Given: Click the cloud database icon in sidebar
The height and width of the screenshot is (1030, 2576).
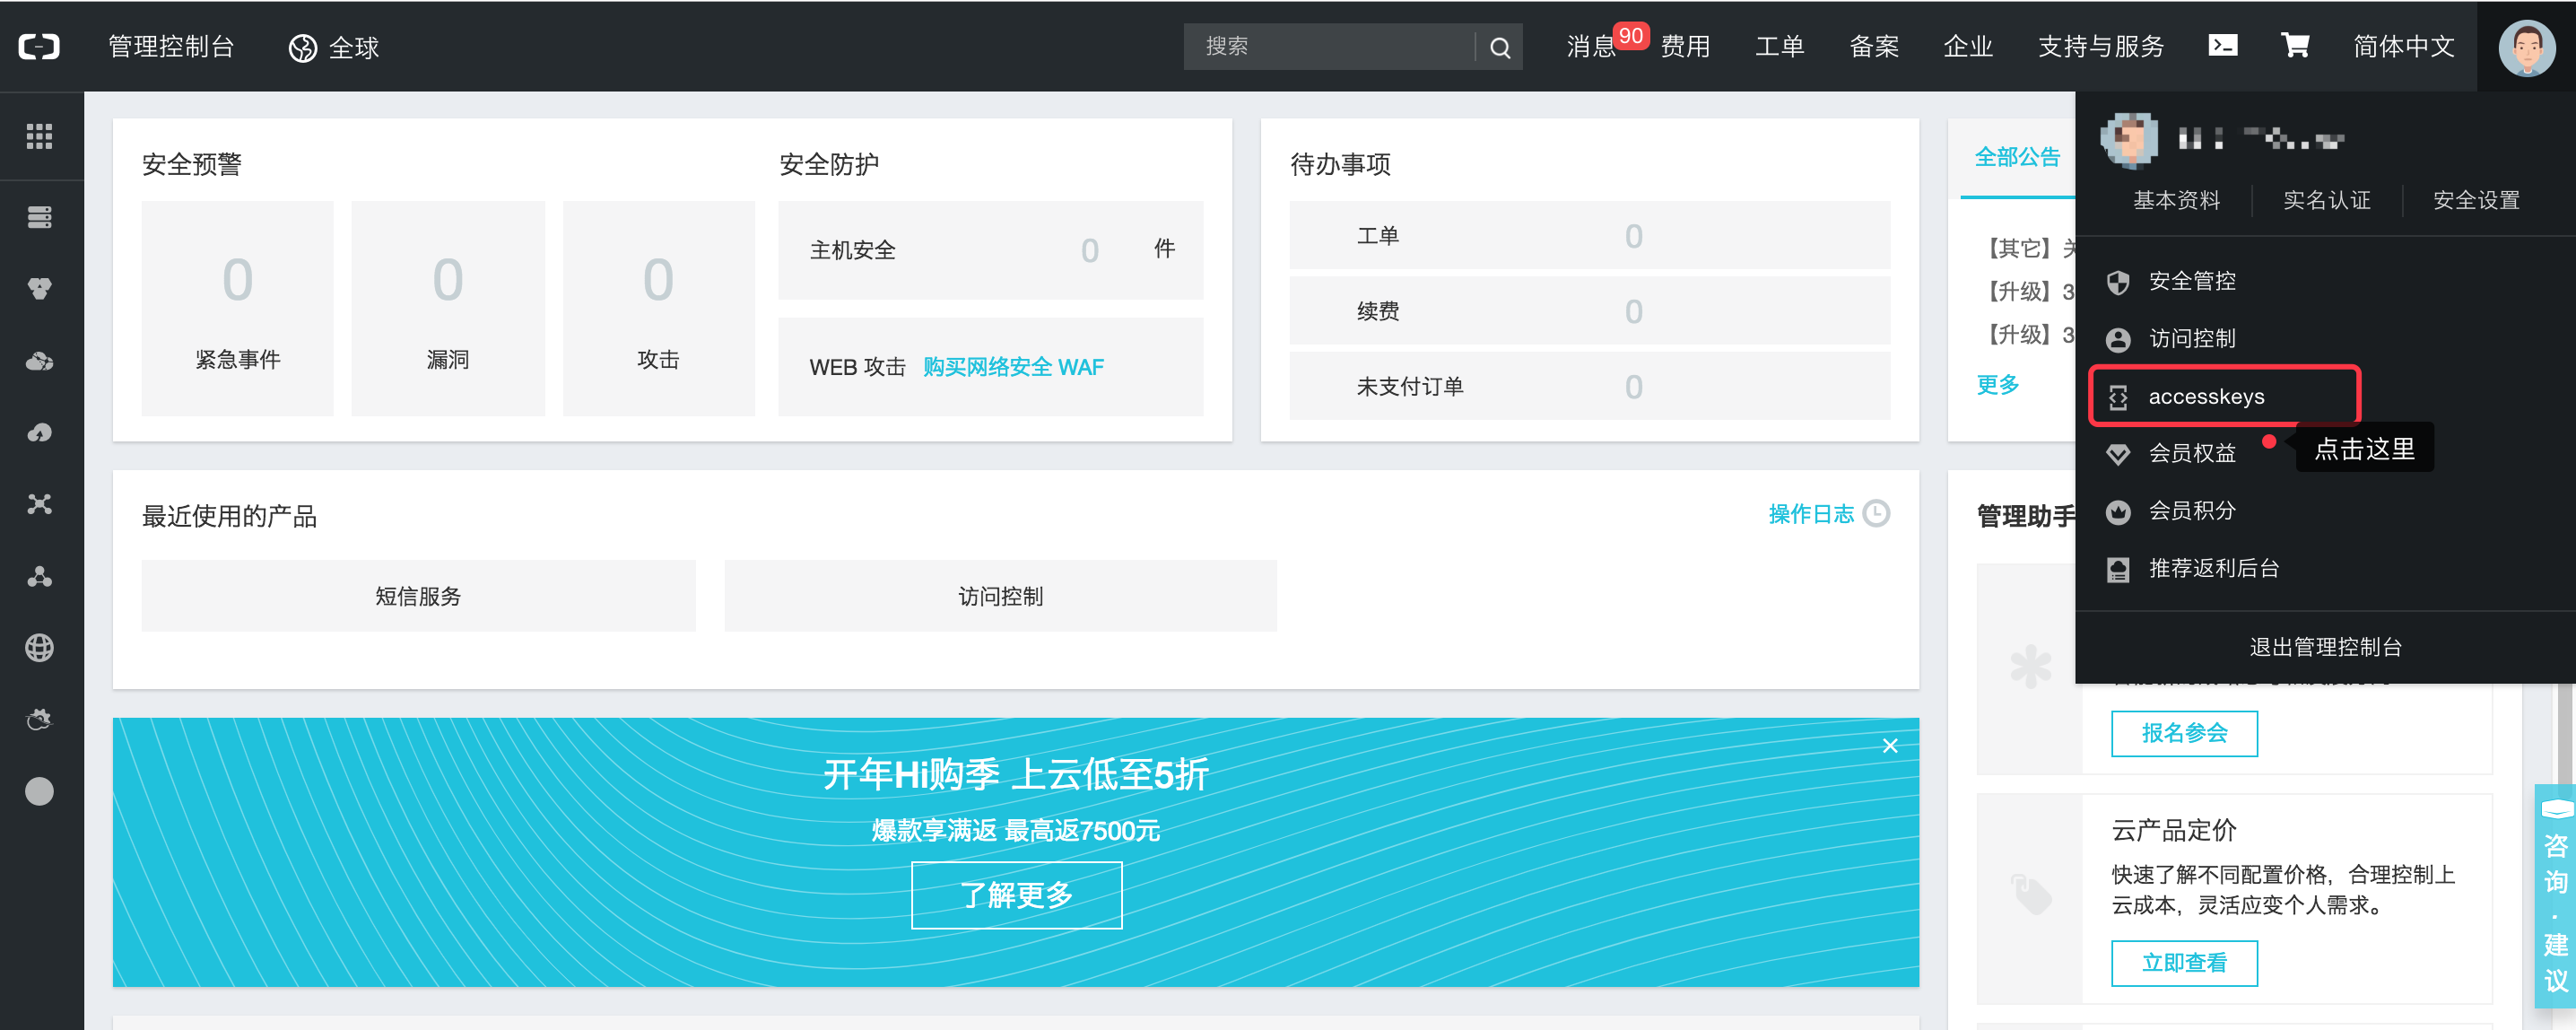Looking at the screenshot, I should click(x=39, y=361).
